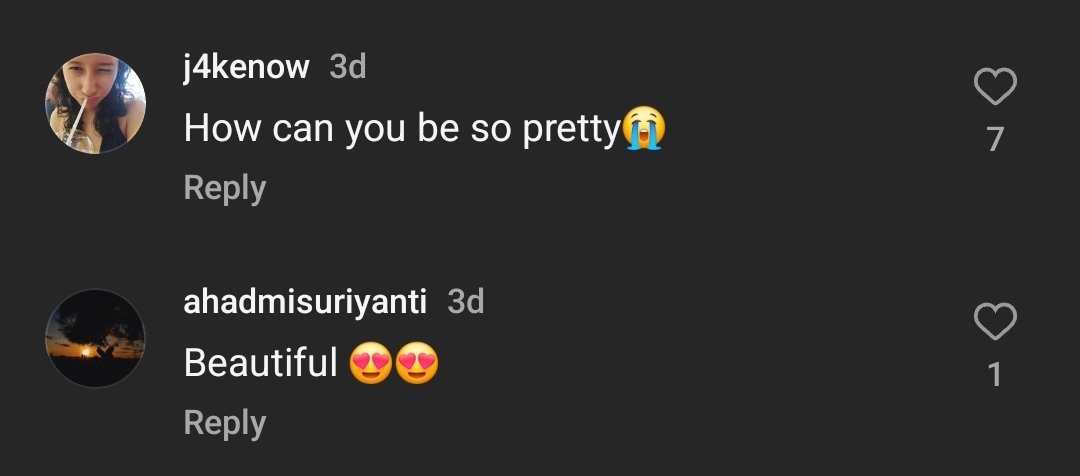Click the first heart-eyes emoji after Beautiful

coord(371,364)
